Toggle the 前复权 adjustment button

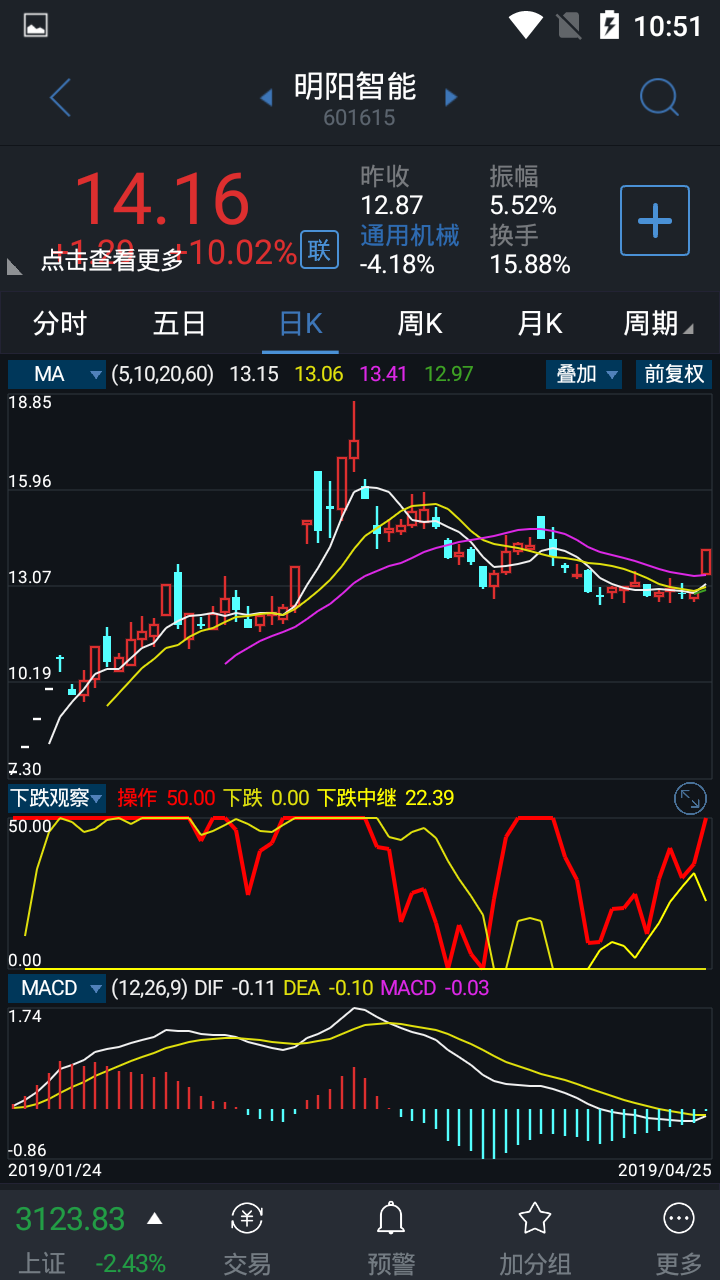click(674, 374)
